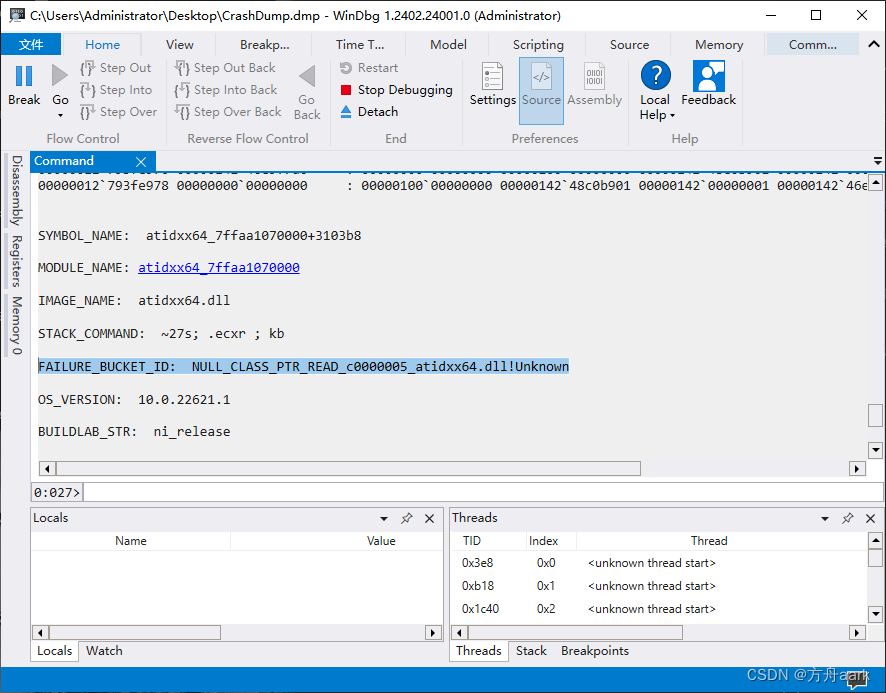Image resolution: width=886 pixels, height=693 pixels.
Task: Toggle Source mode preference
Action: [x=541, y=90]
